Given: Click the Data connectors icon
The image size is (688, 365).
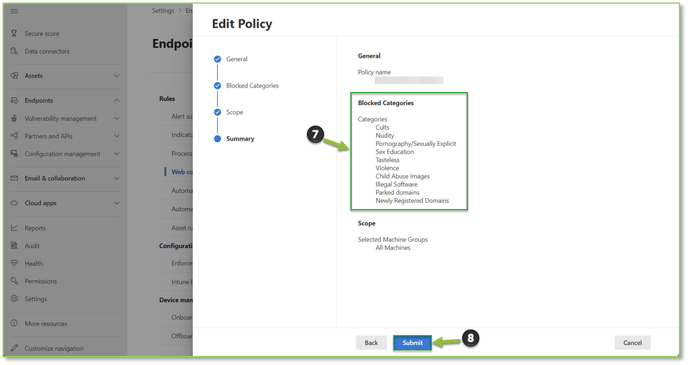Looking at the screenshot, I should click(14, 51).
